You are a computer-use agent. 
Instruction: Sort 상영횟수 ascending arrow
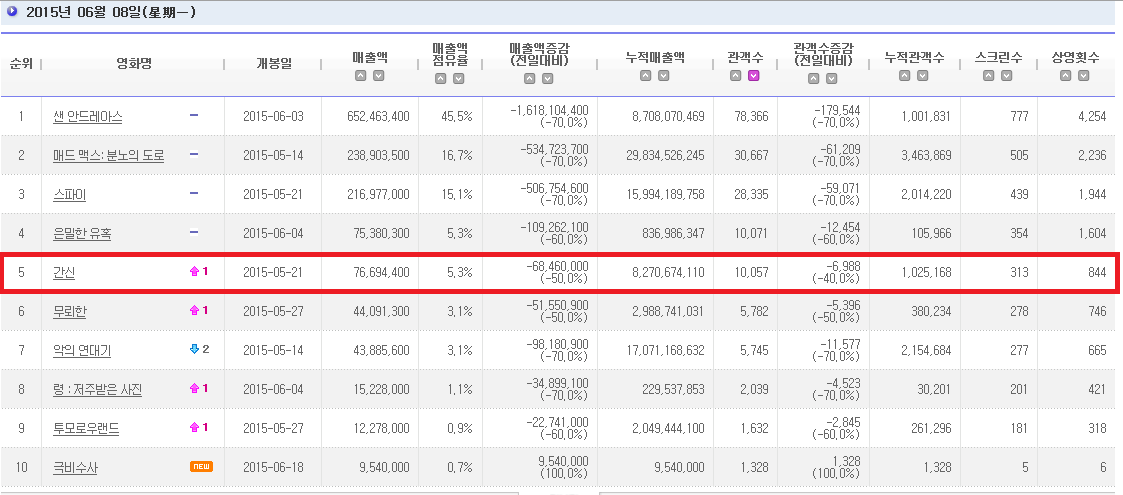click(x=1066, y=76)
